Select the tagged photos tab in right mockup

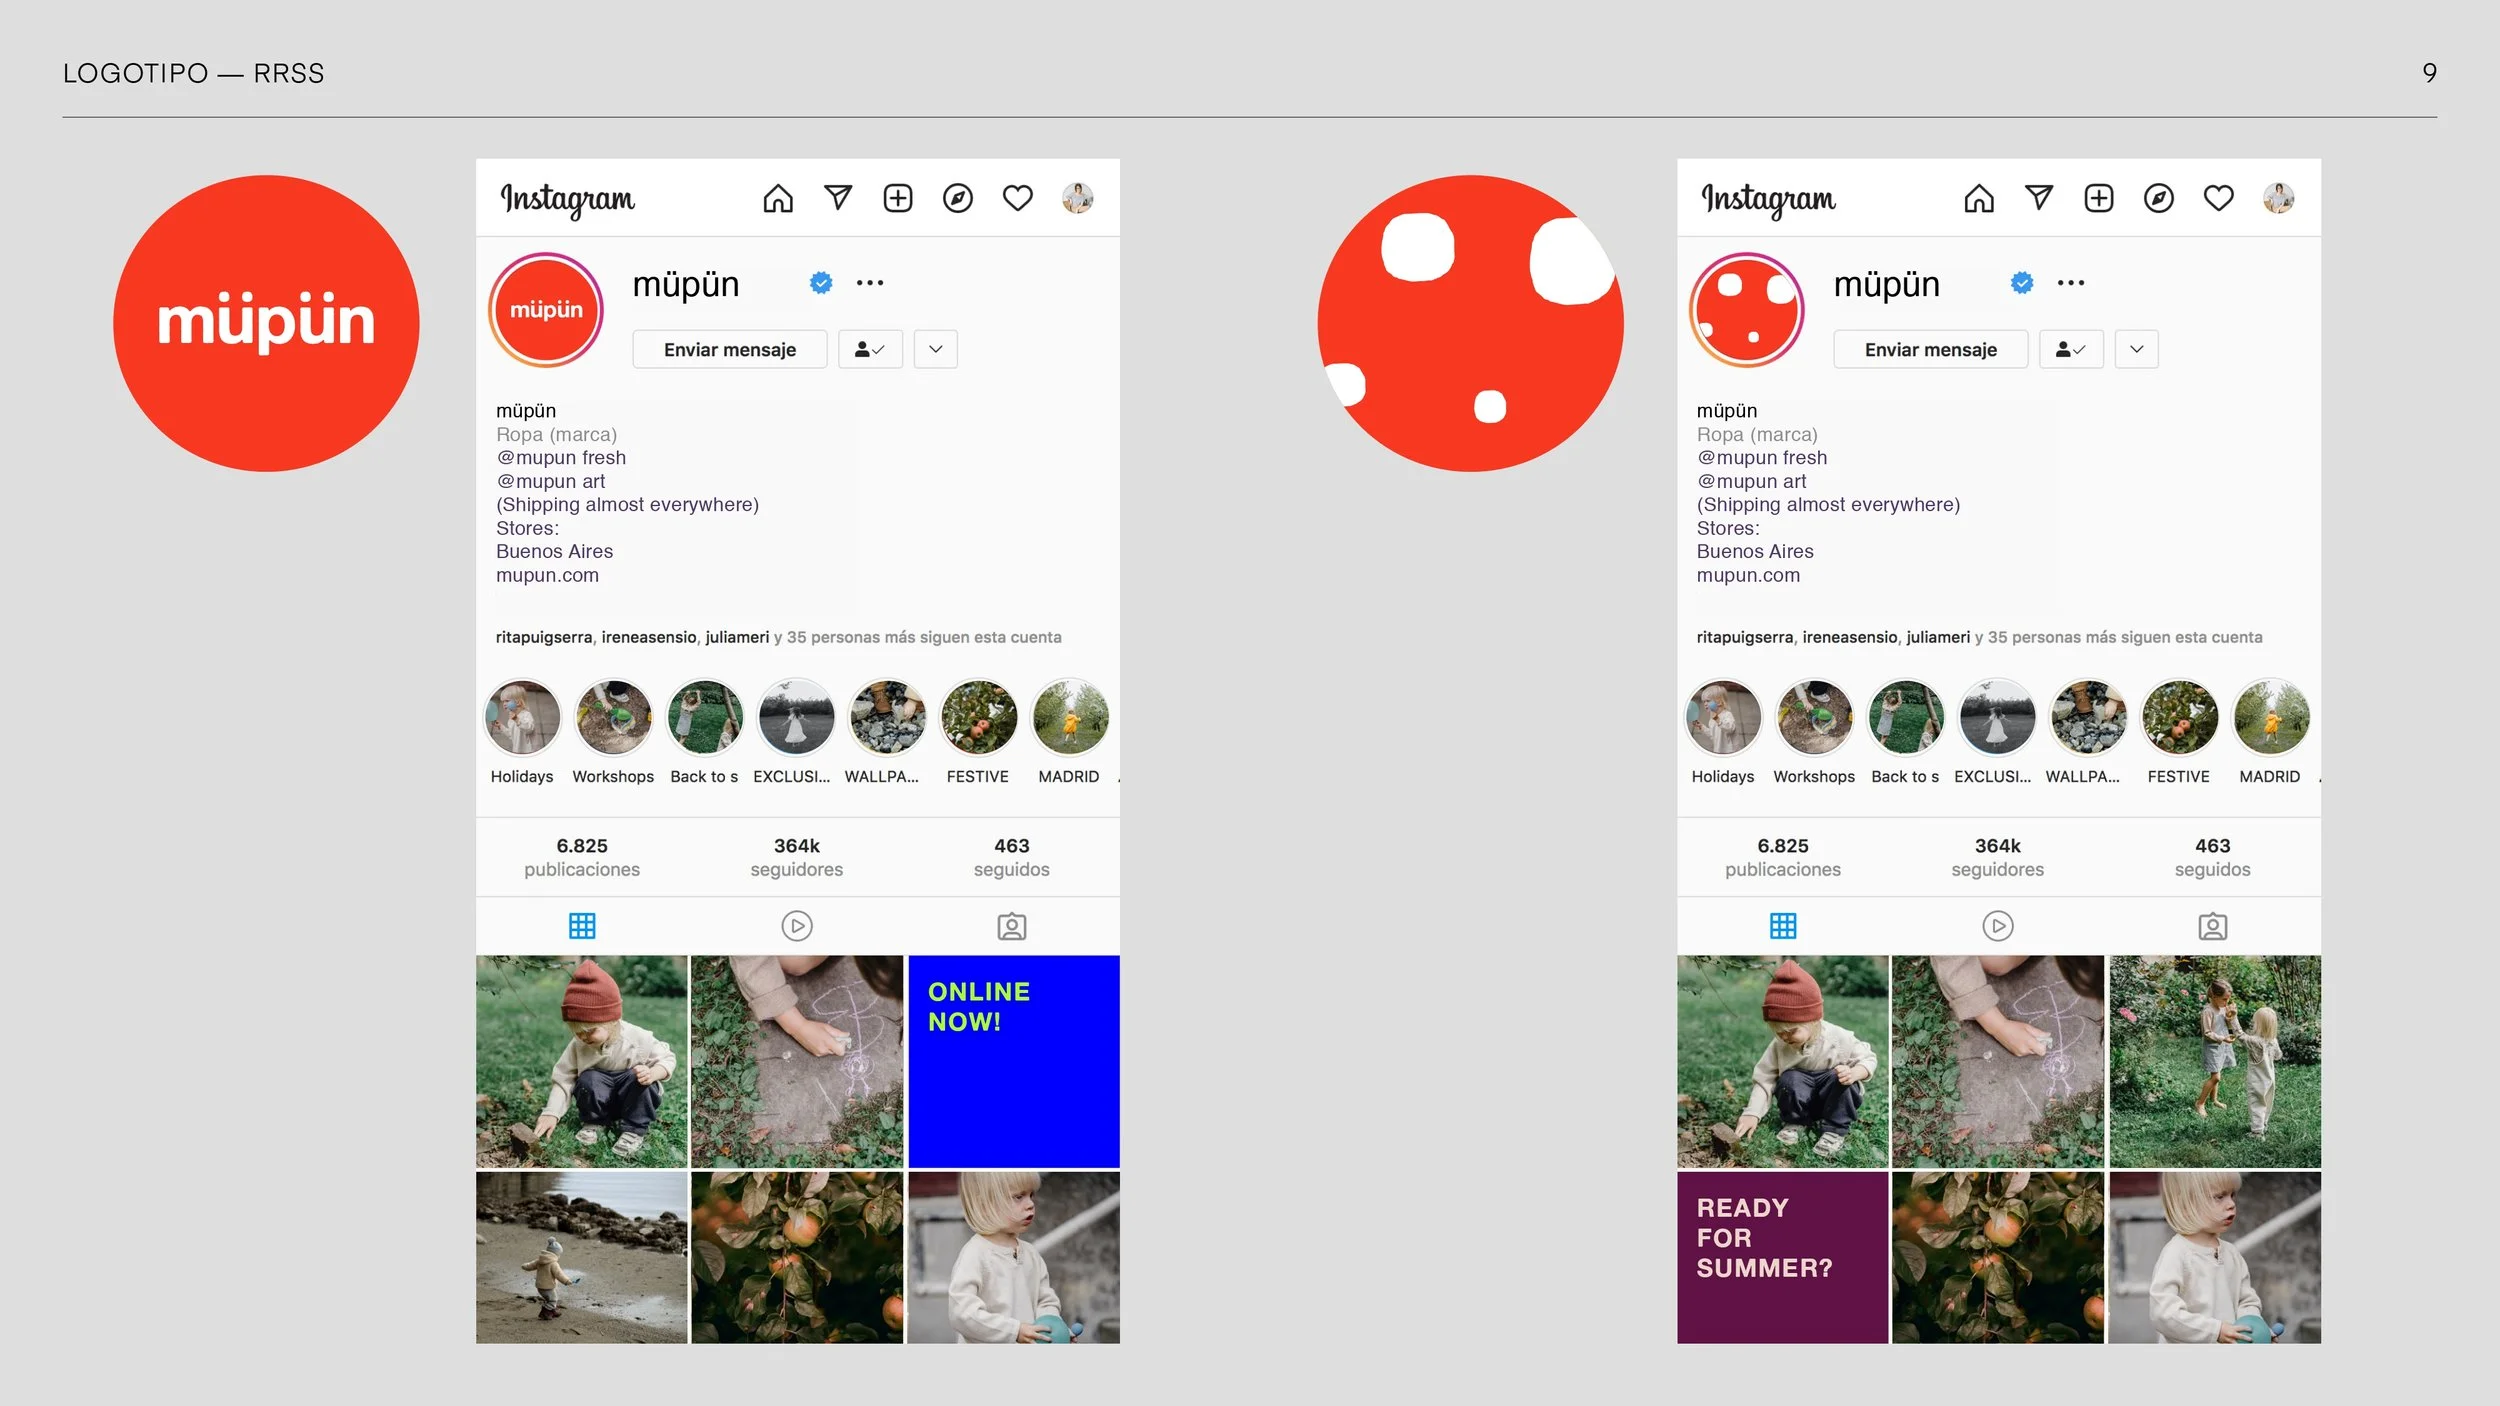pos(2213,926)
